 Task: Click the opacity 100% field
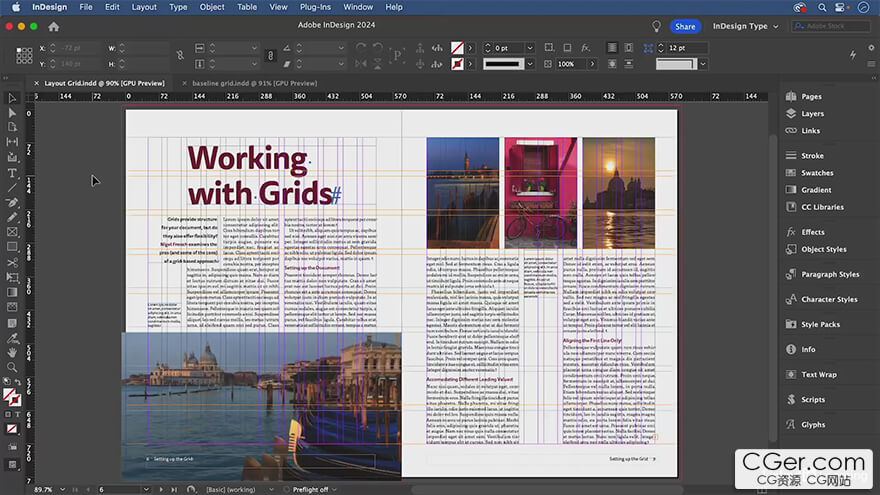click(571, 64)
